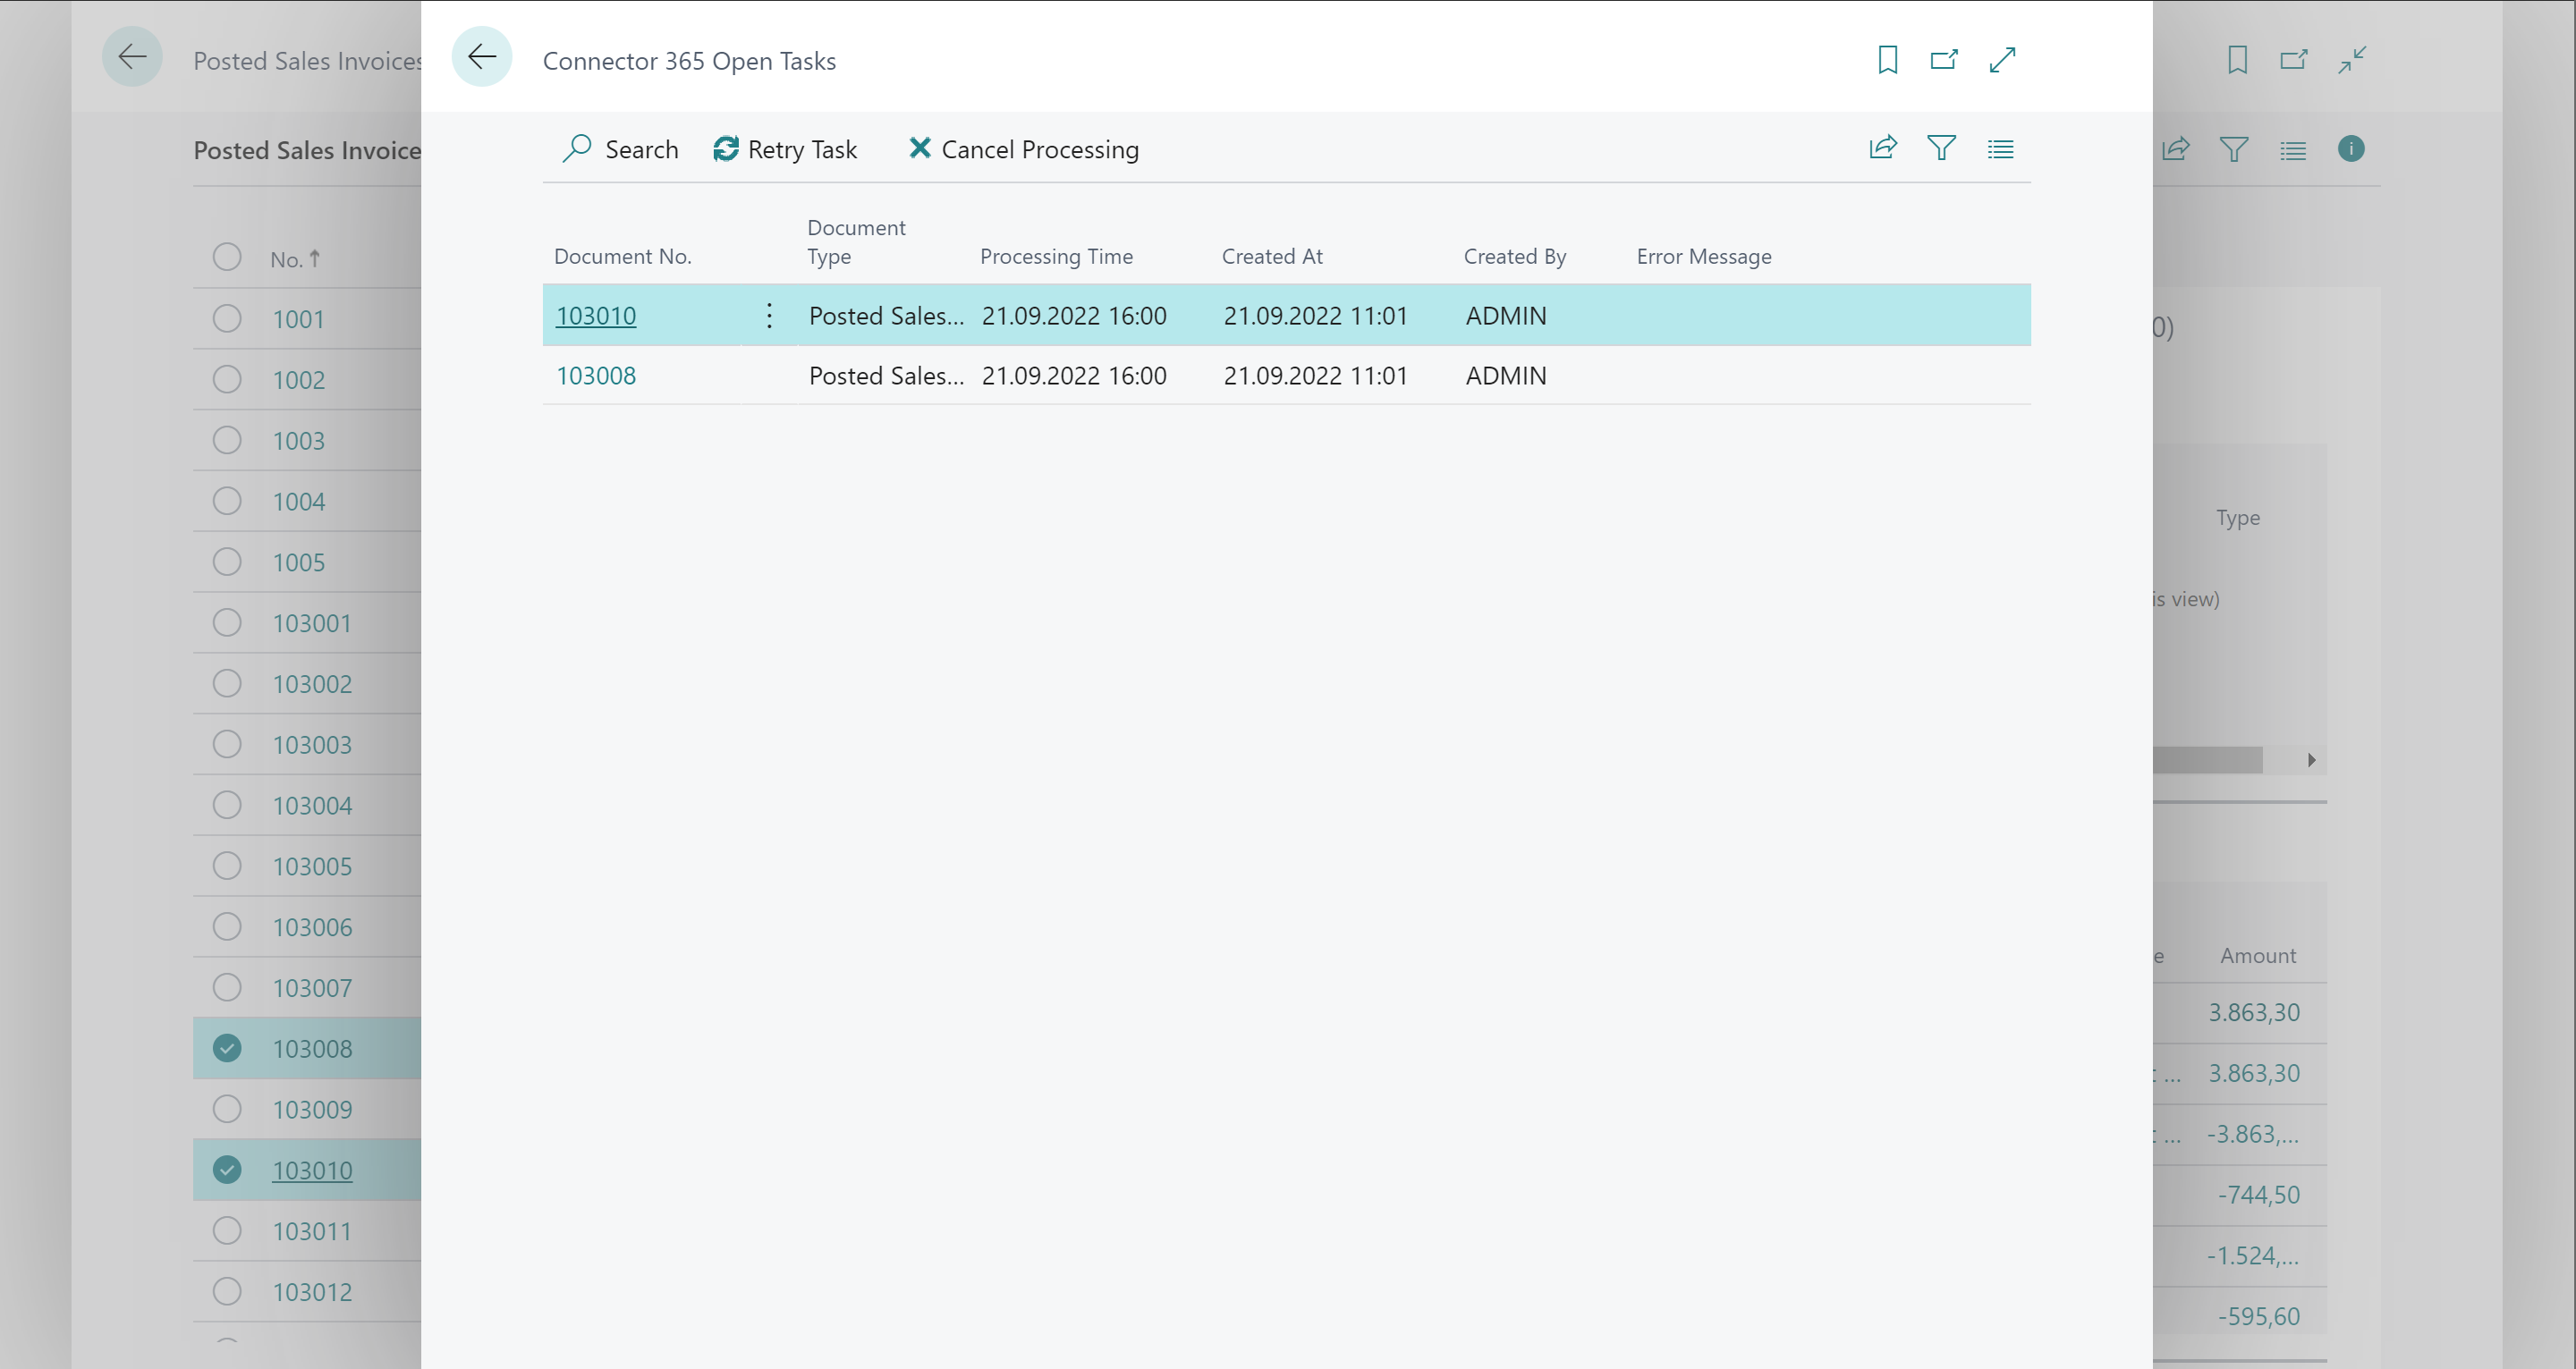
Task: Toggle select-all circle in No. header
Action: pyautogui.click(x=227, y=257)
